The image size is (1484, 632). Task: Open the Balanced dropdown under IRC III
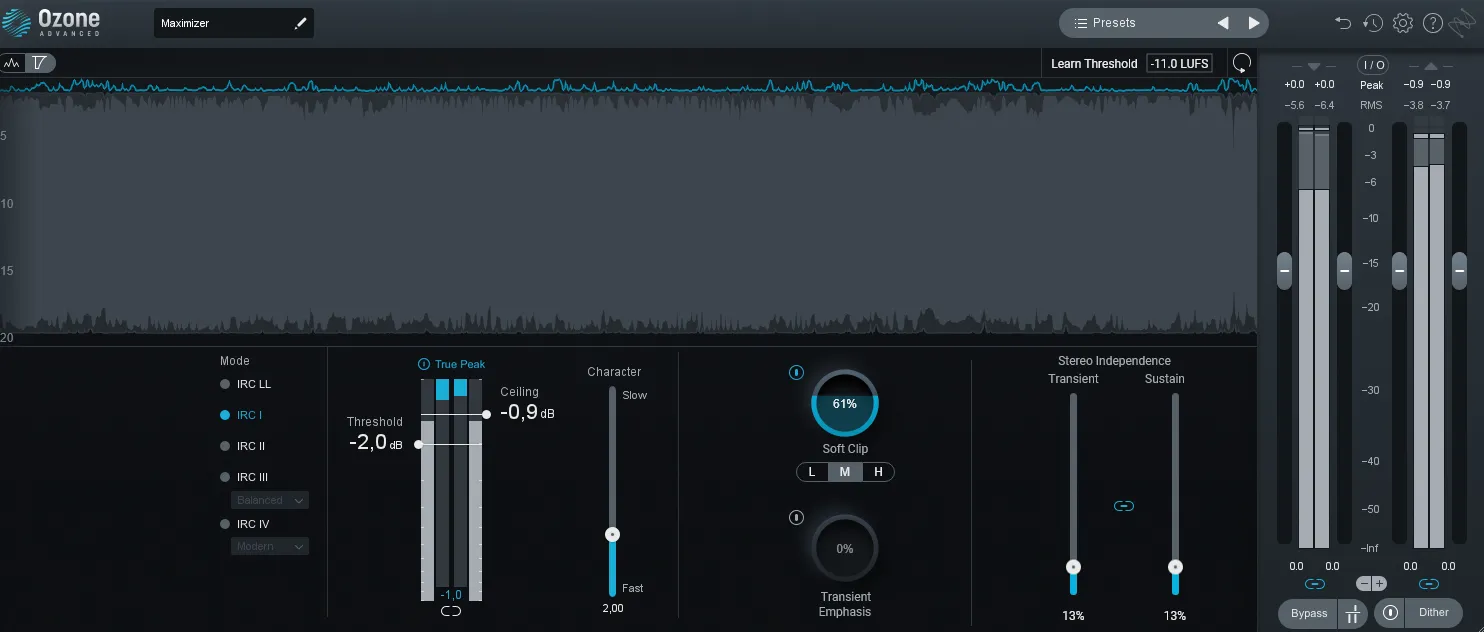269,499
